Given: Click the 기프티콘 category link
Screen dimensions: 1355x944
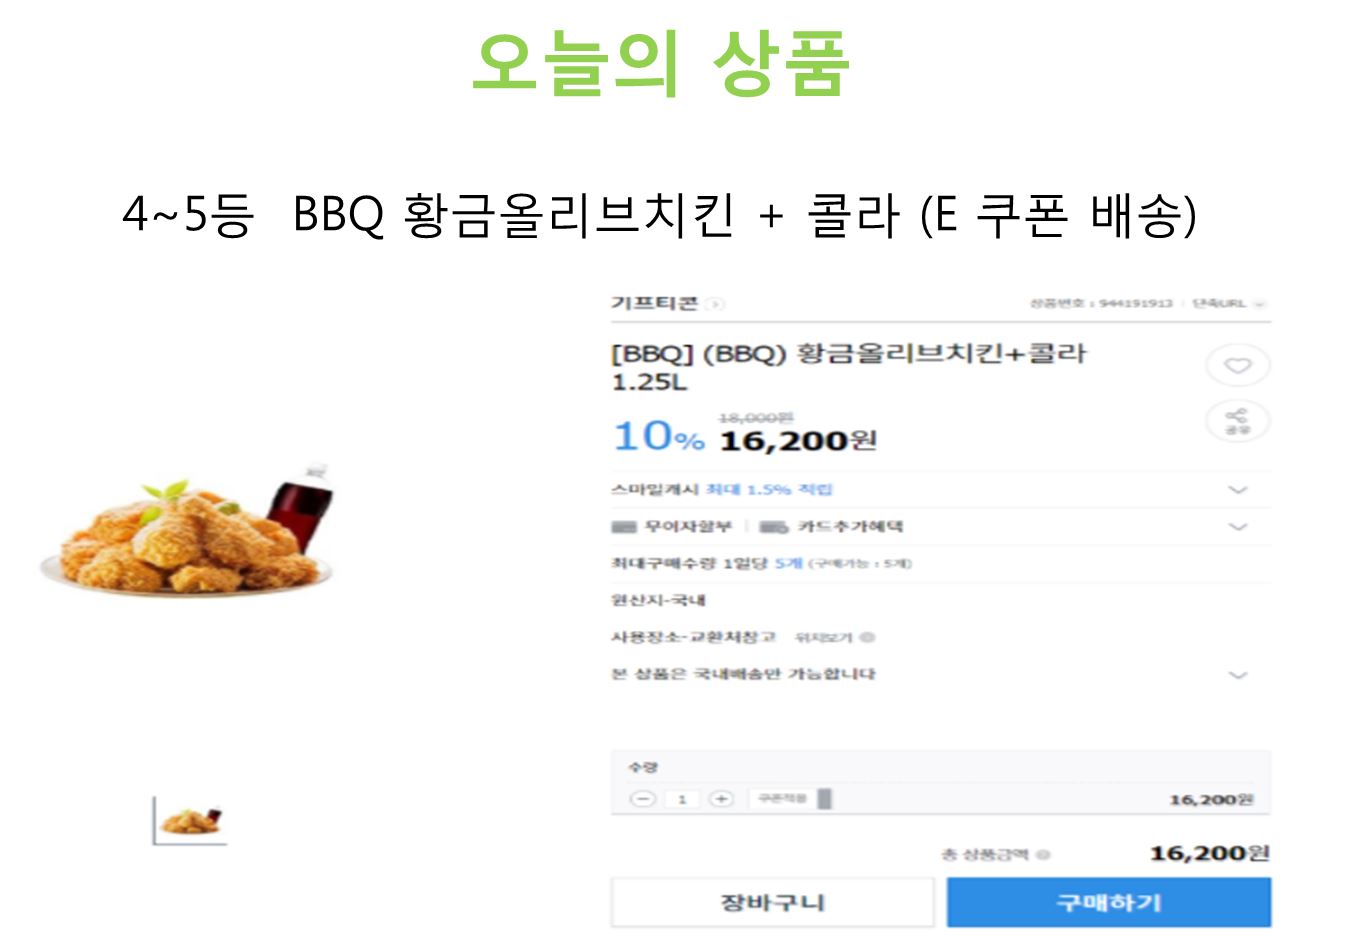Looking at the screenshot, I should click(x=654, y=303).
